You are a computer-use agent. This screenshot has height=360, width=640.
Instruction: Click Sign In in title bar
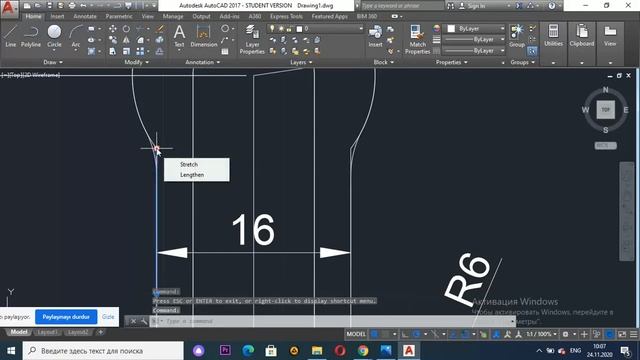point(476,6)
